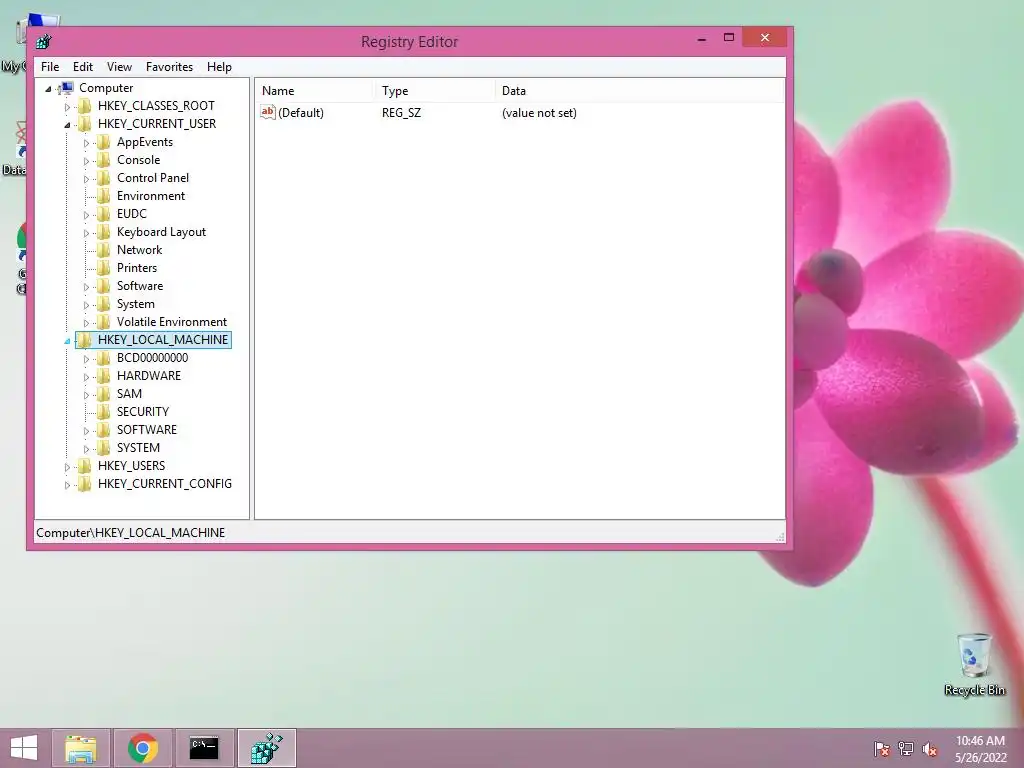Open the Favorites menu
The width and height of the screenshot is (1024, 768).
point(169,67)
